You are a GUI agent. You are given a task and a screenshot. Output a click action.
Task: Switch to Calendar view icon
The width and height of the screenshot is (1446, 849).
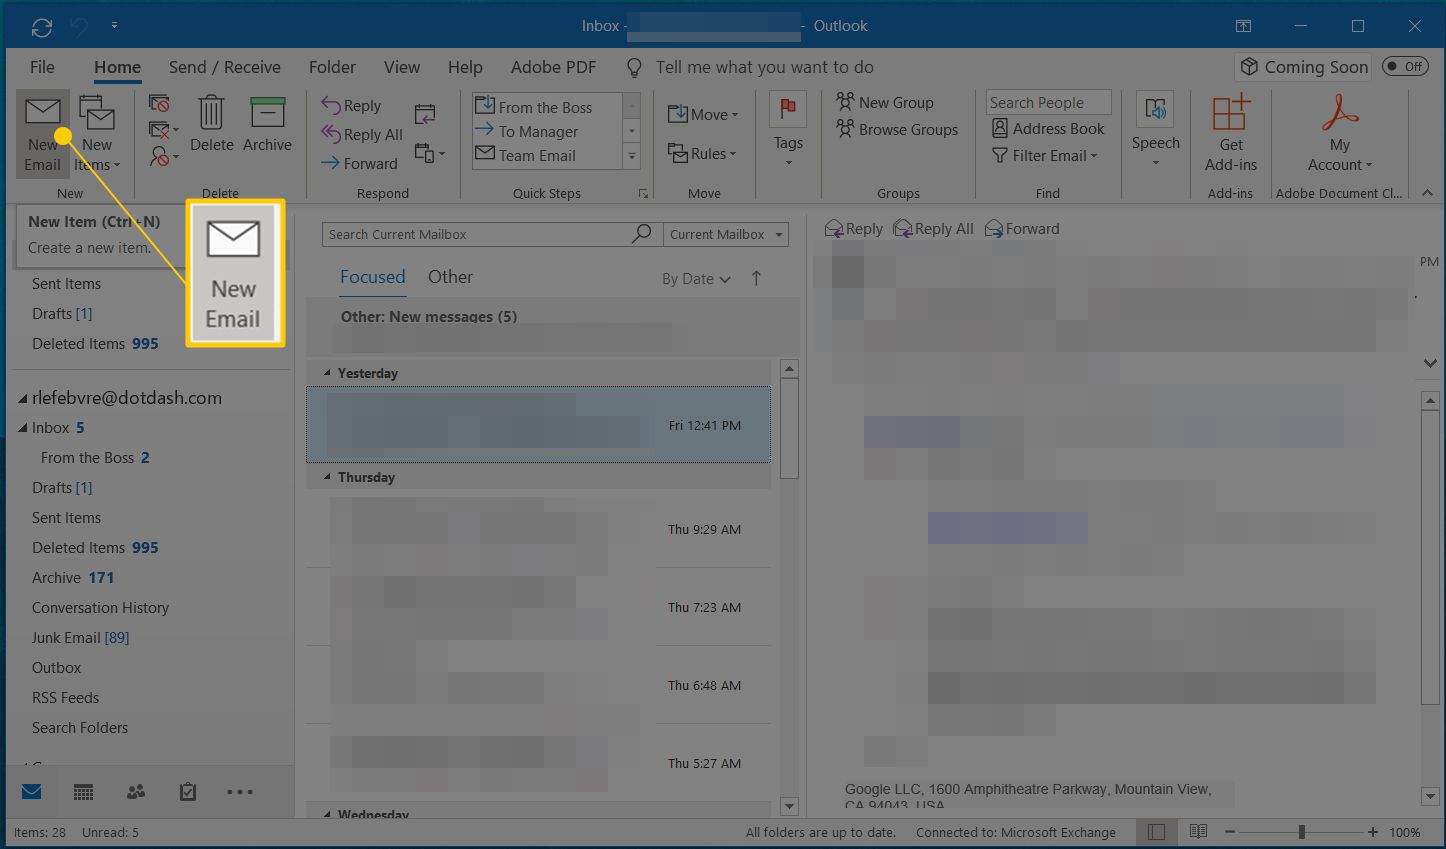click(84, 792)
